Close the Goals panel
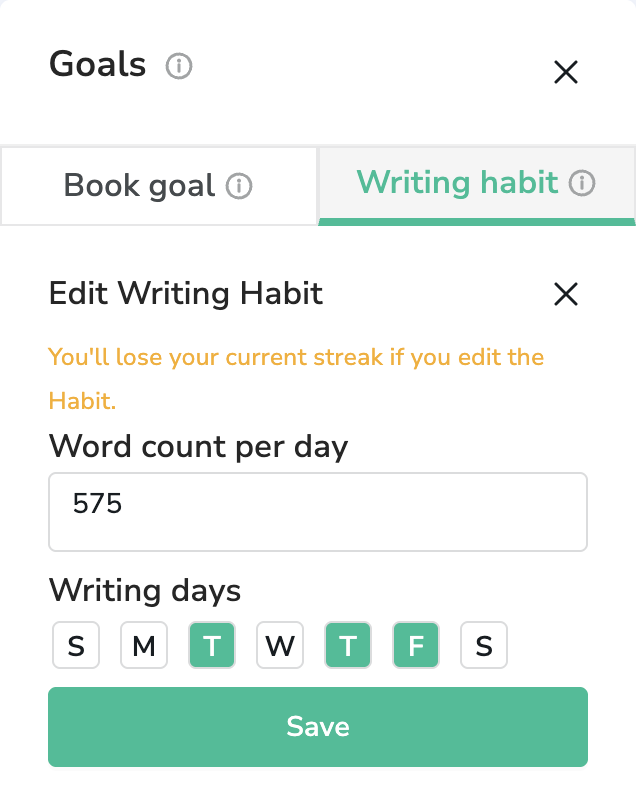636x810 pixels. [x=566, y=72]
